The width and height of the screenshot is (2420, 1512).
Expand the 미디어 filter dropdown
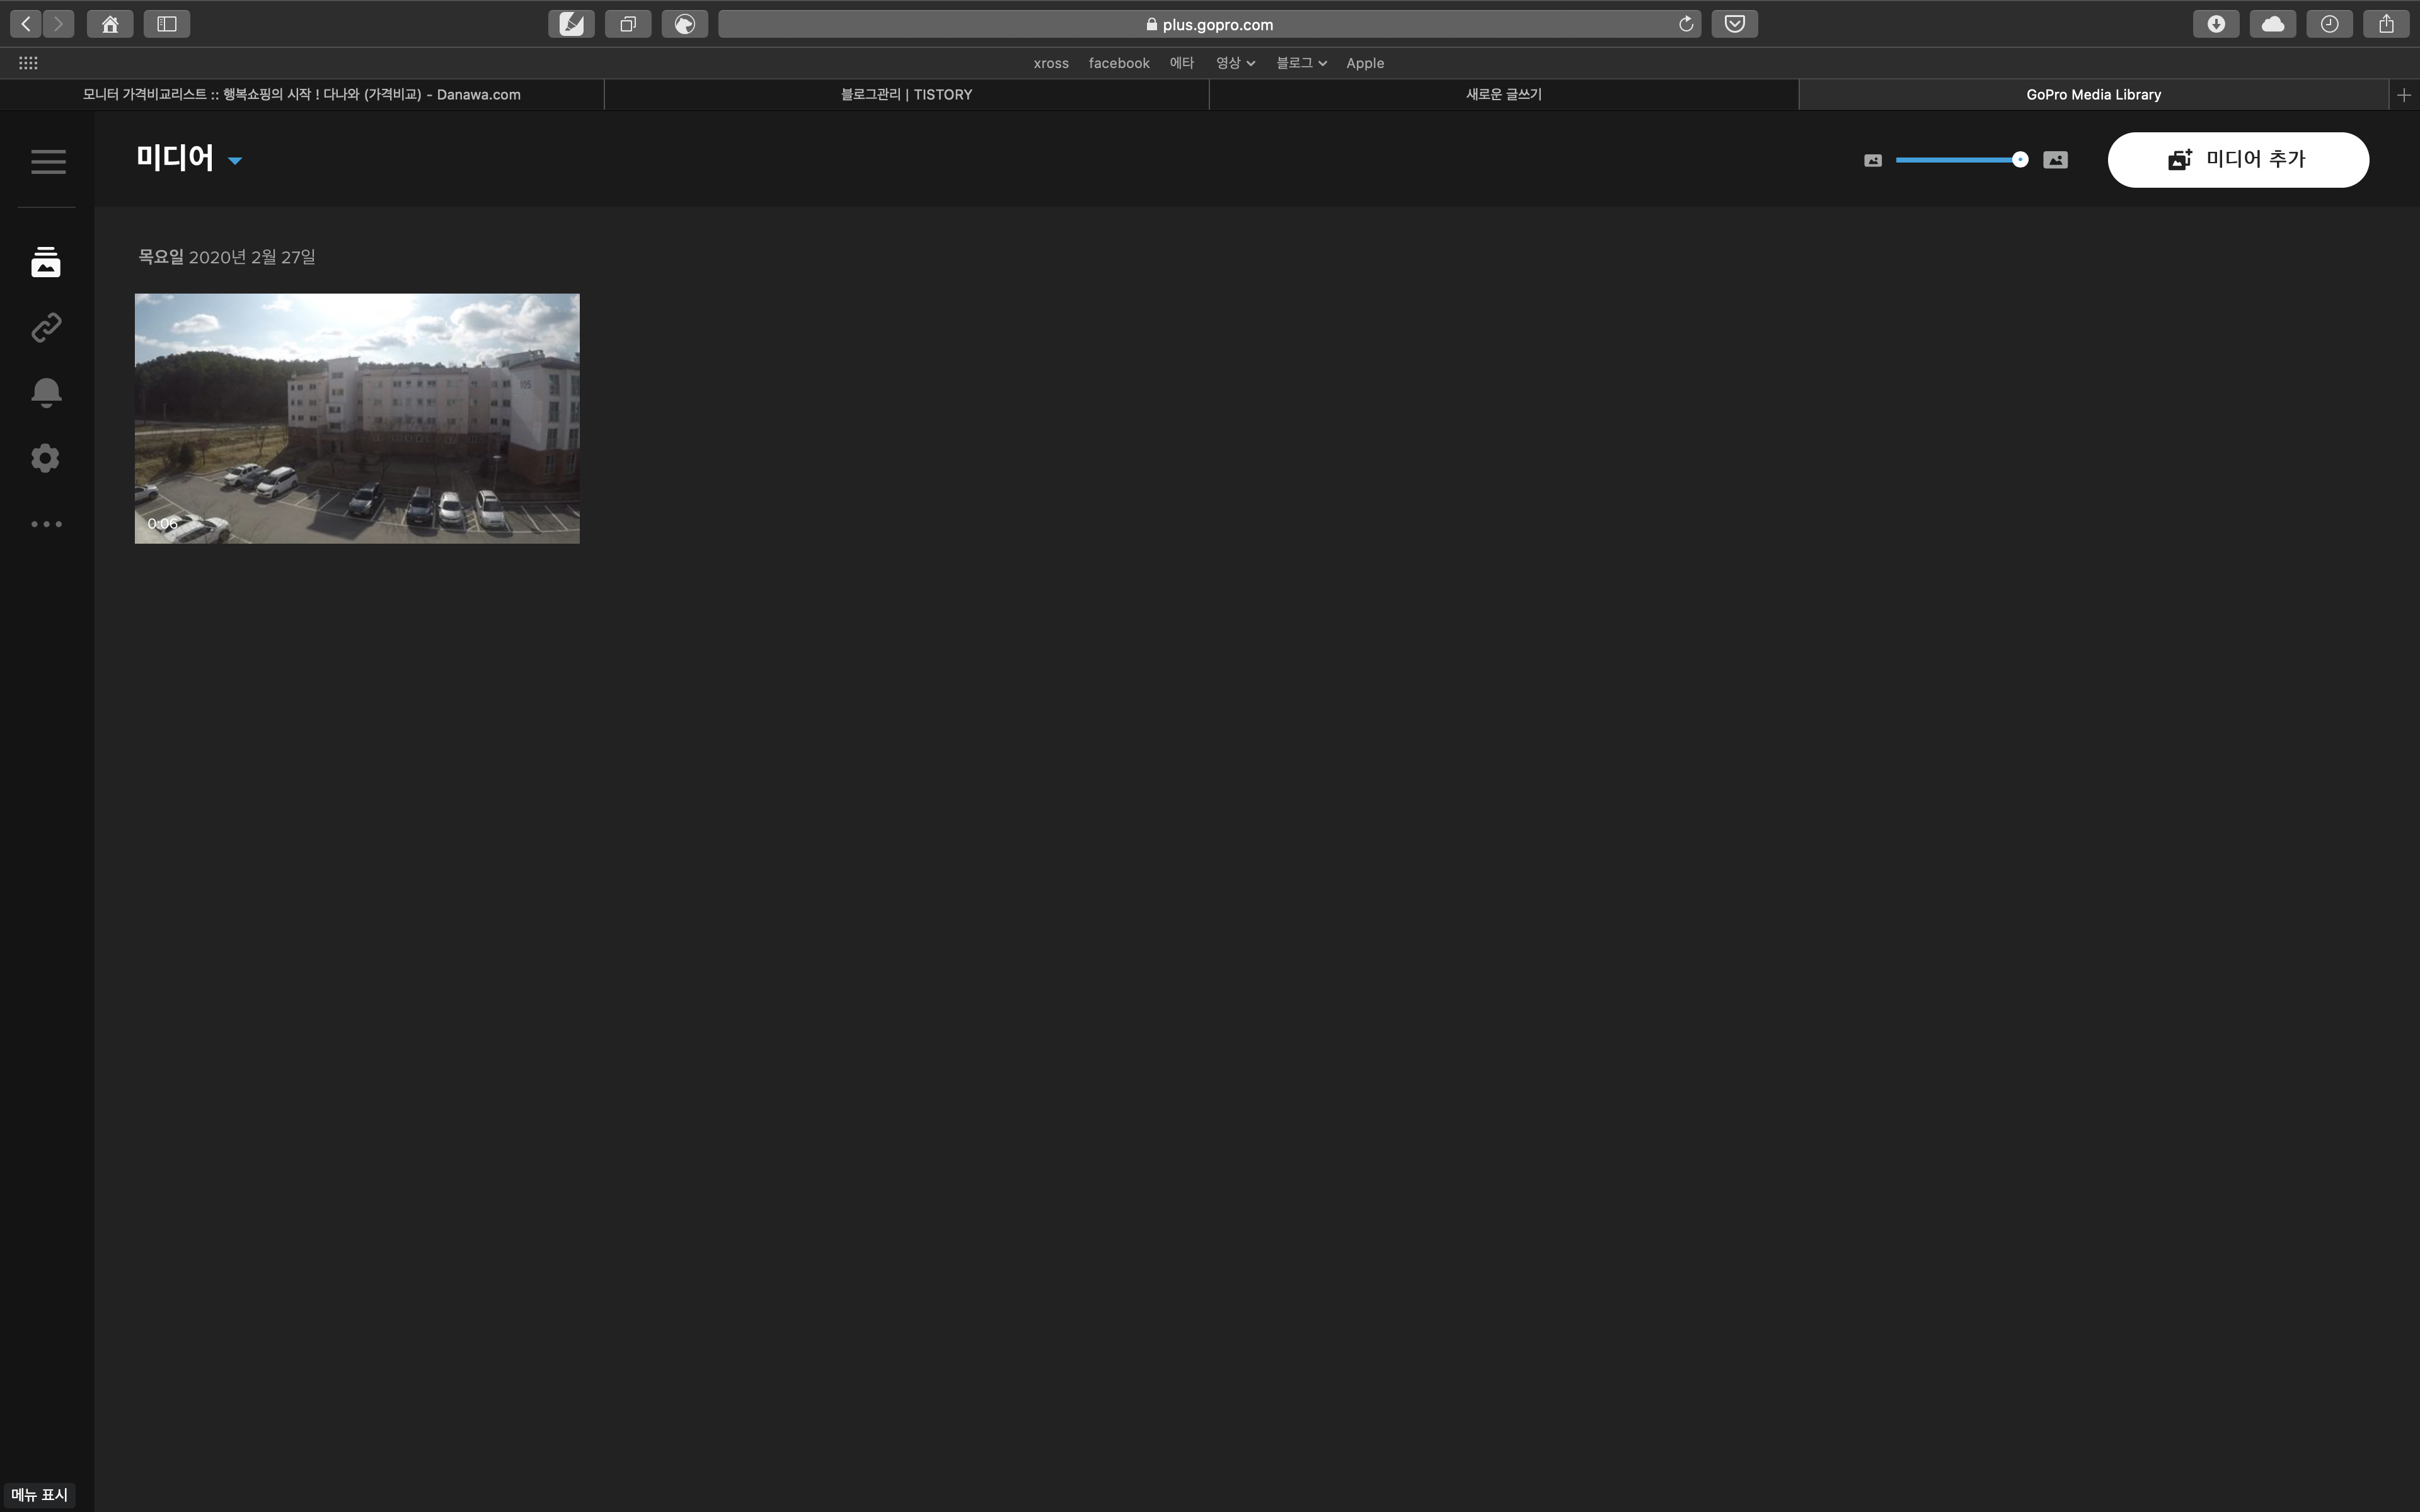[x=234, y=160]
